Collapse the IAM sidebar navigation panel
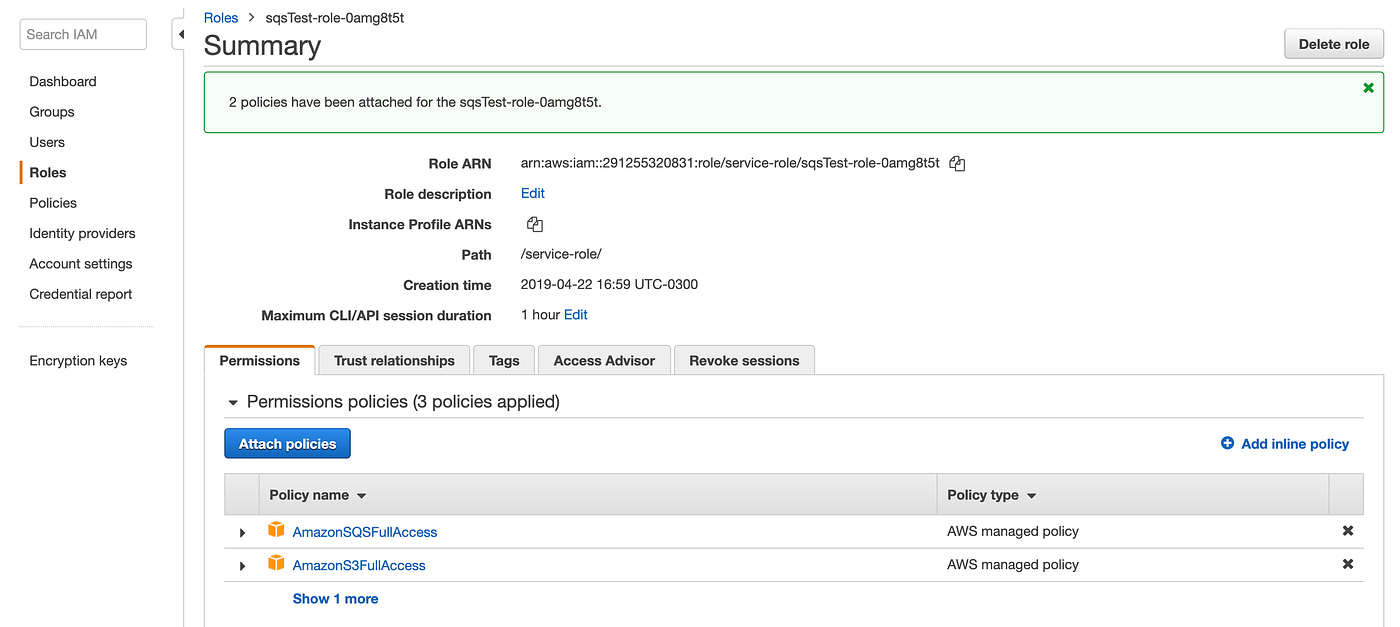 click(x=181, y=35)
